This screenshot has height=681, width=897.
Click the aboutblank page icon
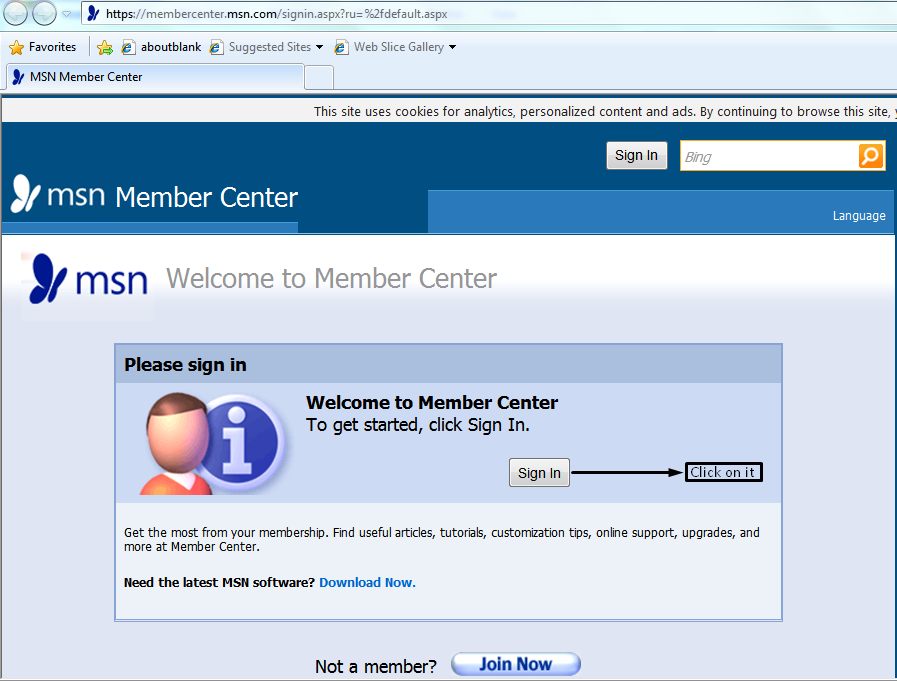click(x=128, y=47)
